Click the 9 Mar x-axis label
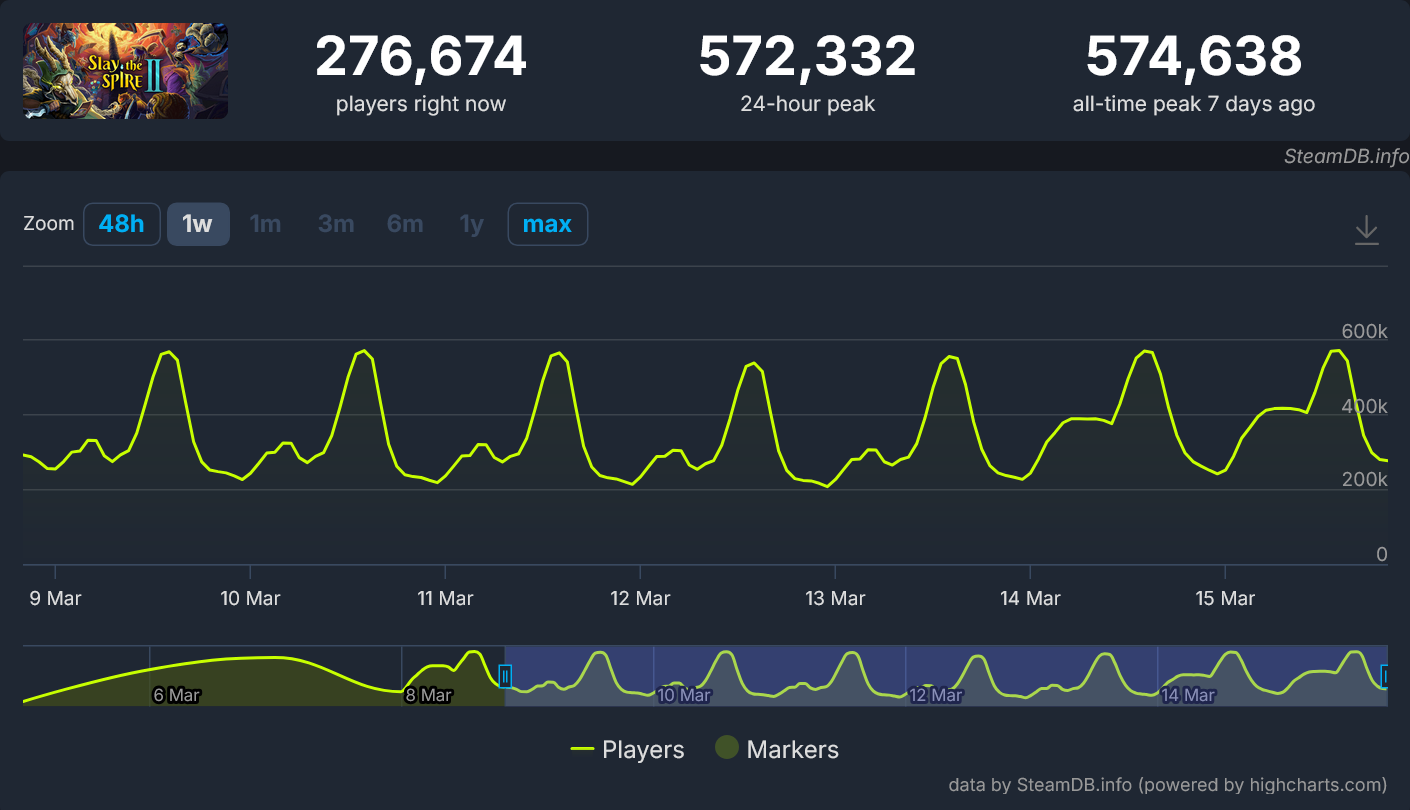 tap(55, 598)
